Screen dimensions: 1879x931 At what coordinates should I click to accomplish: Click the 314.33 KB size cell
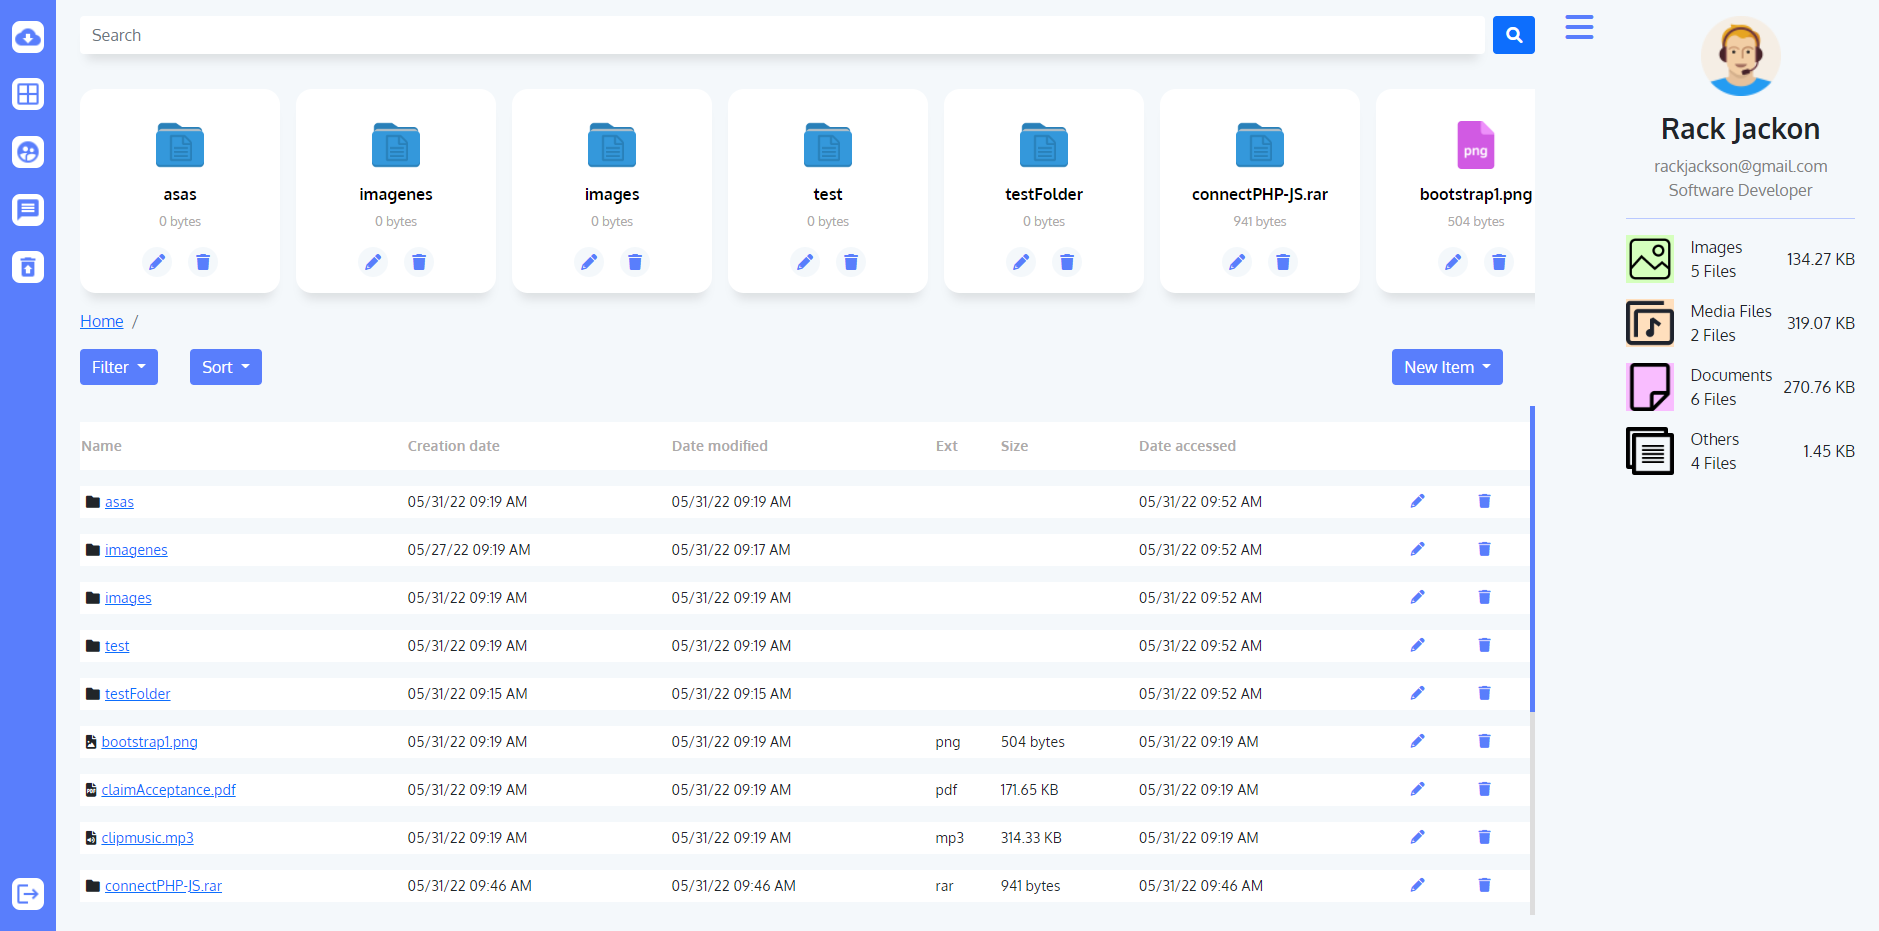pos(1031,838)
